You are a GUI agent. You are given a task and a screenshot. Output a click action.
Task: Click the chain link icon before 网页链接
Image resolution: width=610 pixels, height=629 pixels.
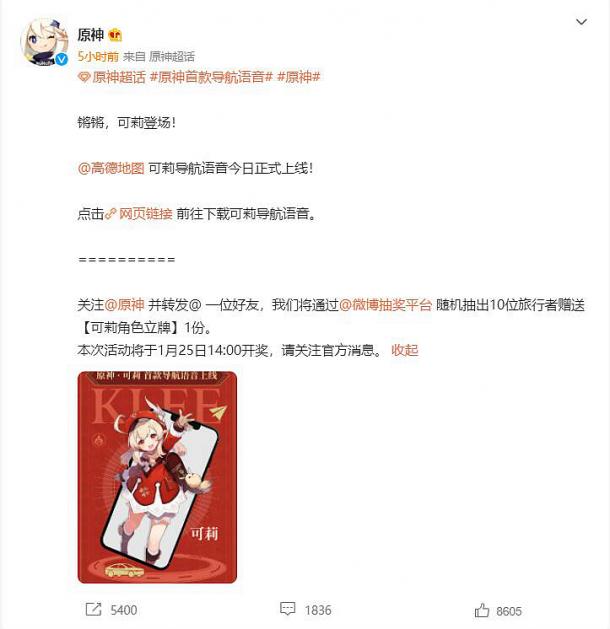pyautogui.click(x=111, y=214)
